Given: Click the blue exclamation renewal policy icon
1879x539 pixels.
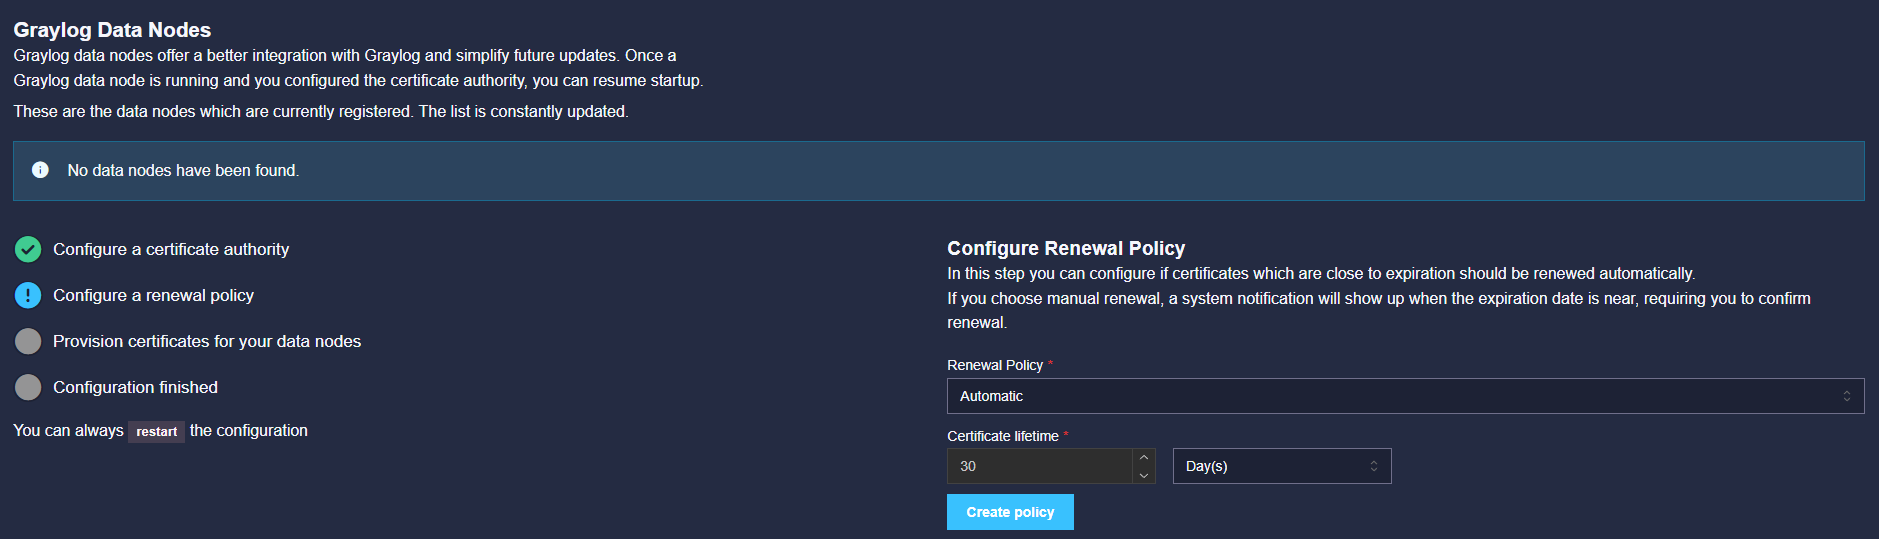Looking at the screenshot, I should pyautogui.click(x=28, y=295).
